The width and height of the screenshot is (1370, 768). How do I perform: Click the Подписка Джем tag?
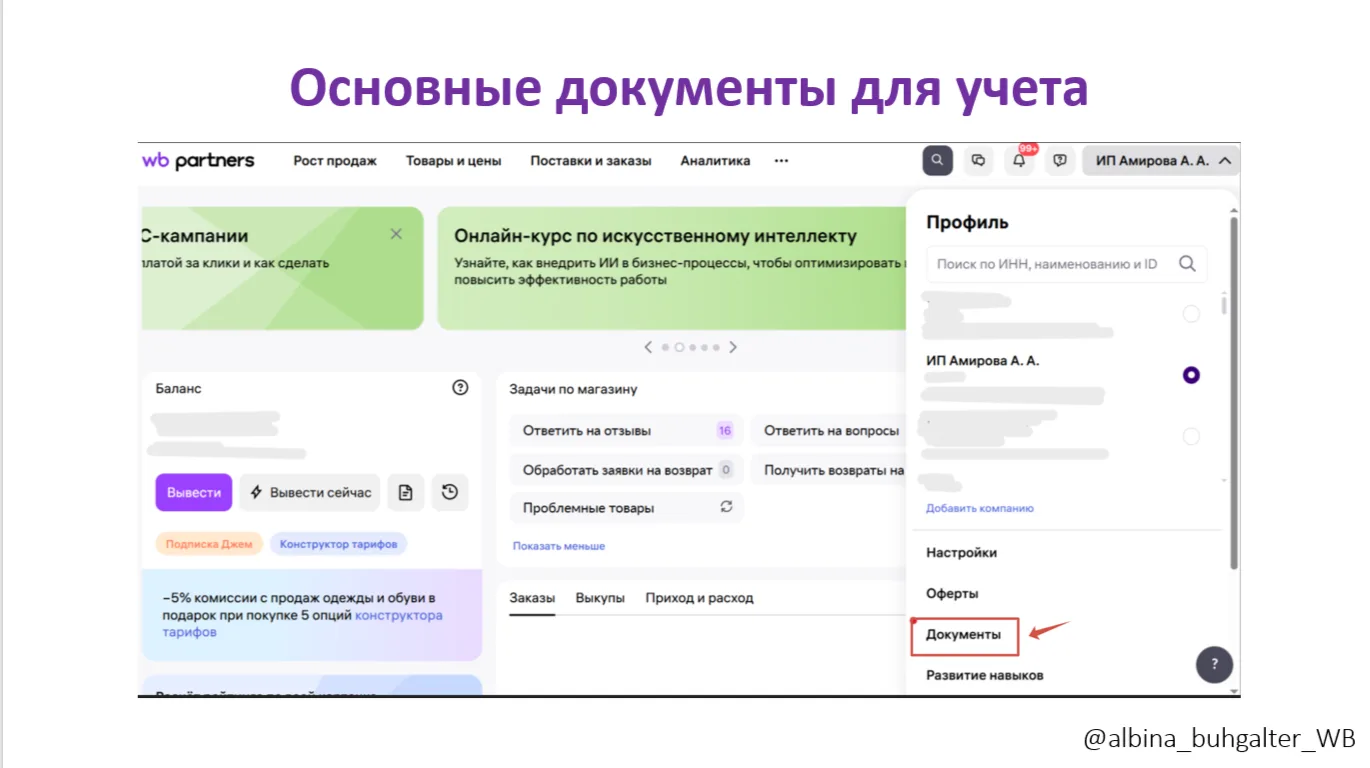(209, 544)
